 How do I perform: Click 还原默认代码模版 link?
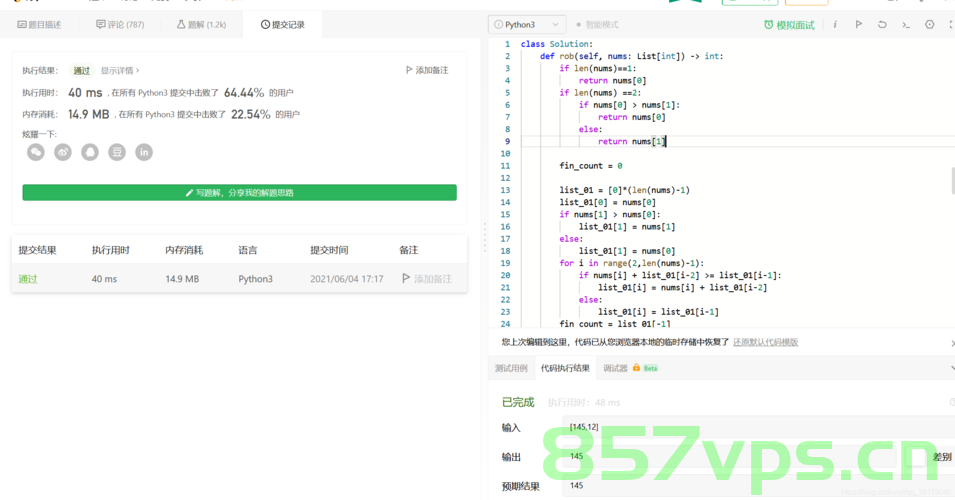click(x=766, y=342)
